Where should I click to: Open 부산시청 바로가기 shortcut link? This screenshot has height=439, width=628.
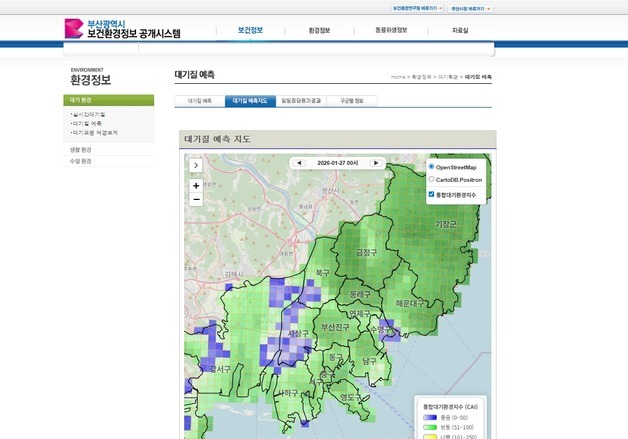[x=471, y=9]
